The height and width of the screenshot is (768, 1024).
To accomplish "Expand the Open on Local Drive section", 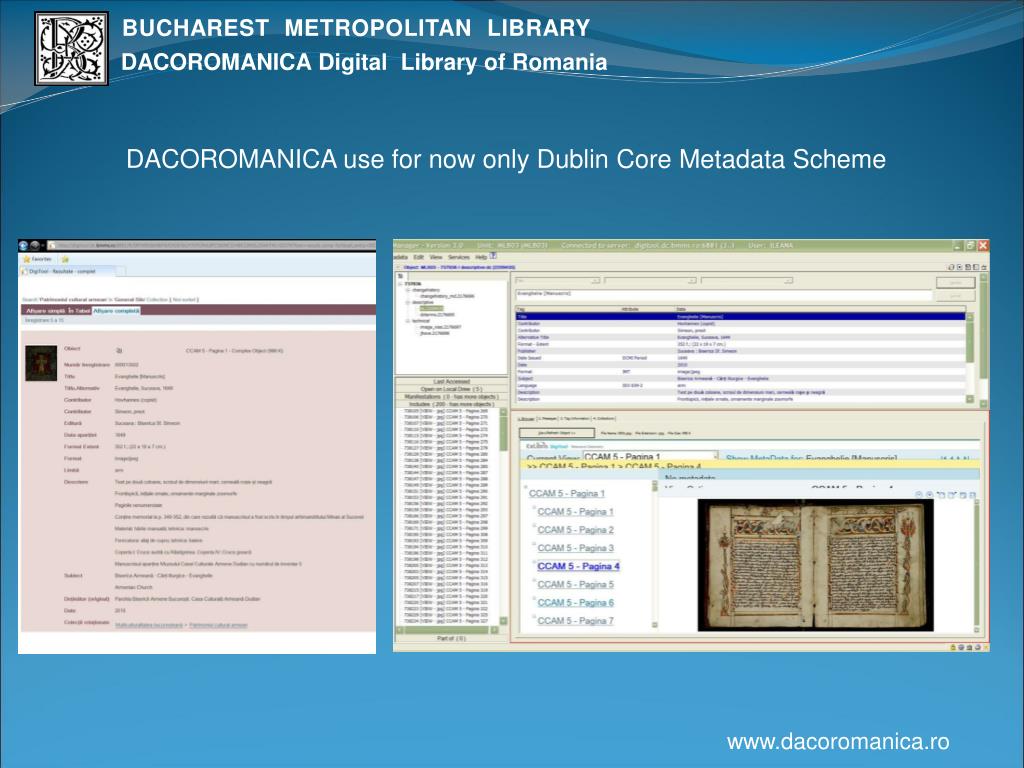I will pyautogui.click(x=451, y=389).
